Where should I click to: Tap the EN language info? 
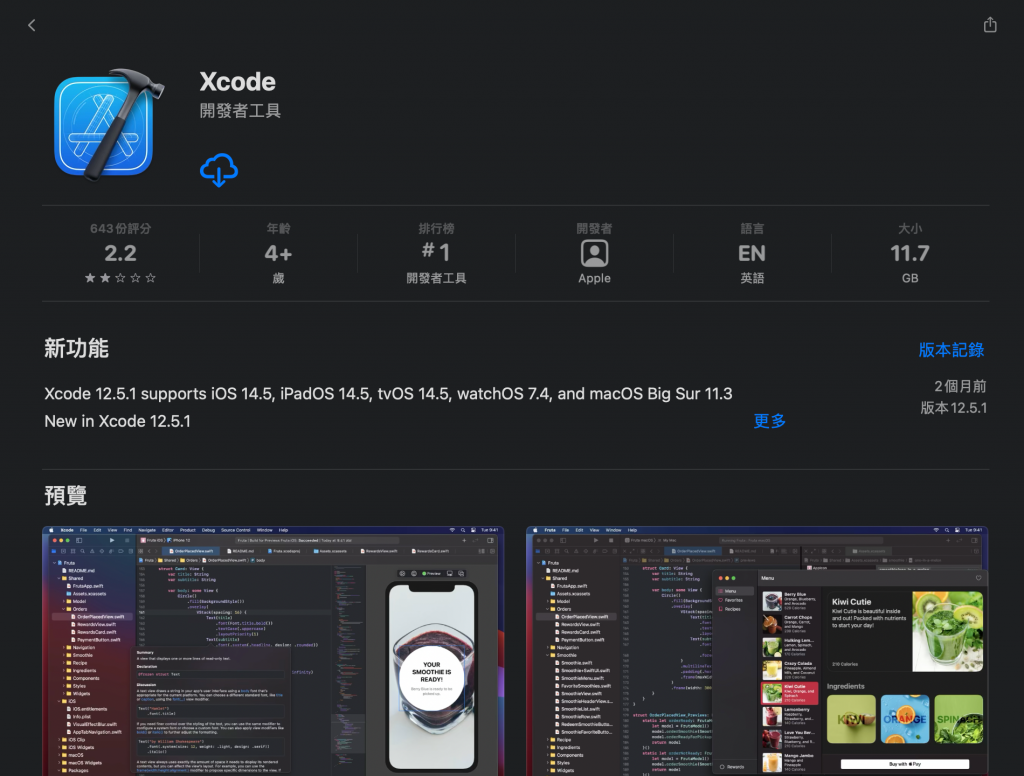(752, 253)
